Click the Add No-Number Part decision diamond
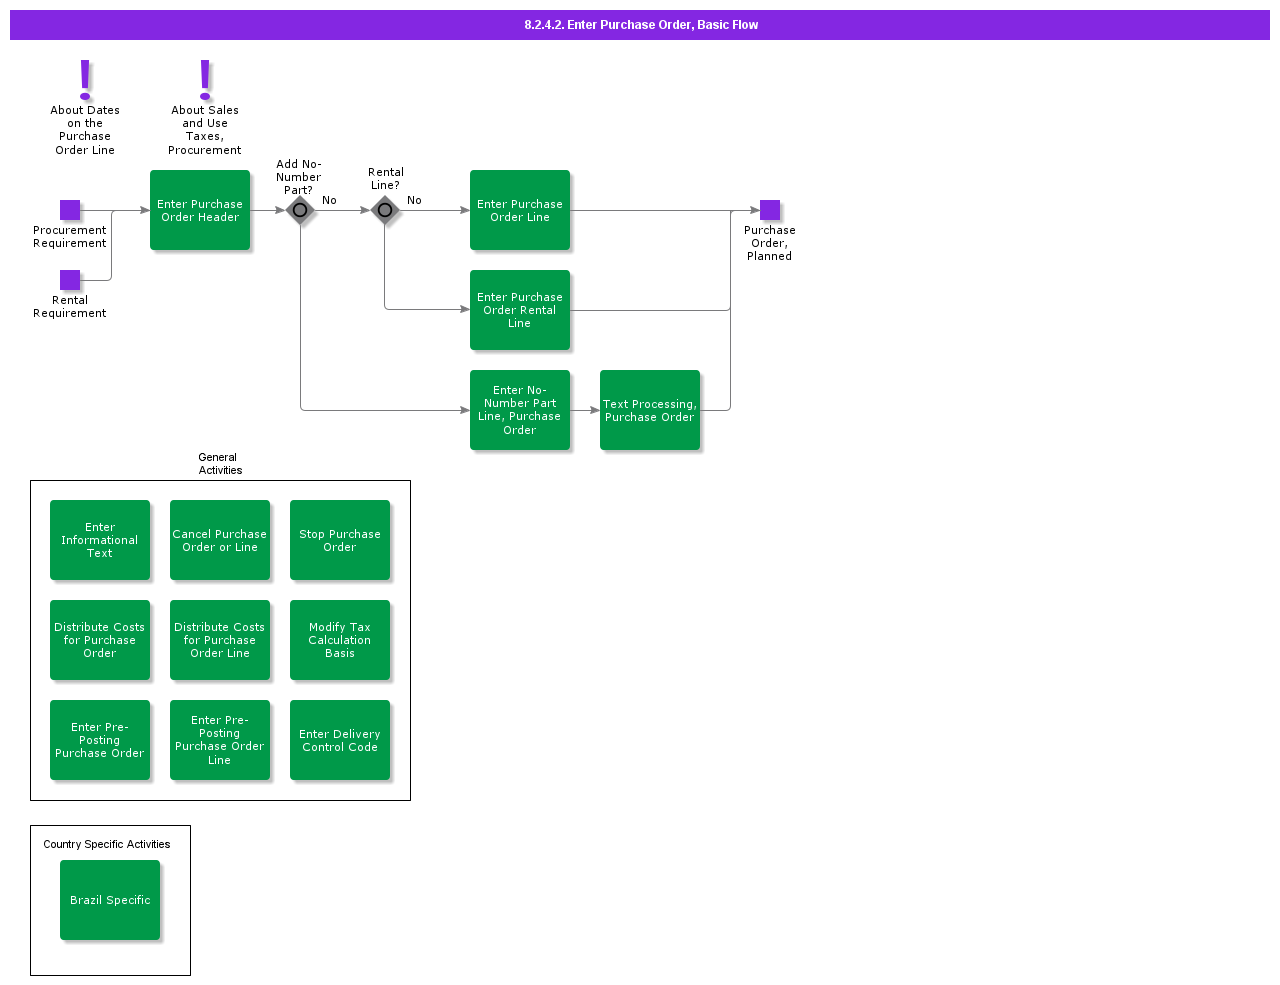1280x985 pixels. click(x=300, y=210)
